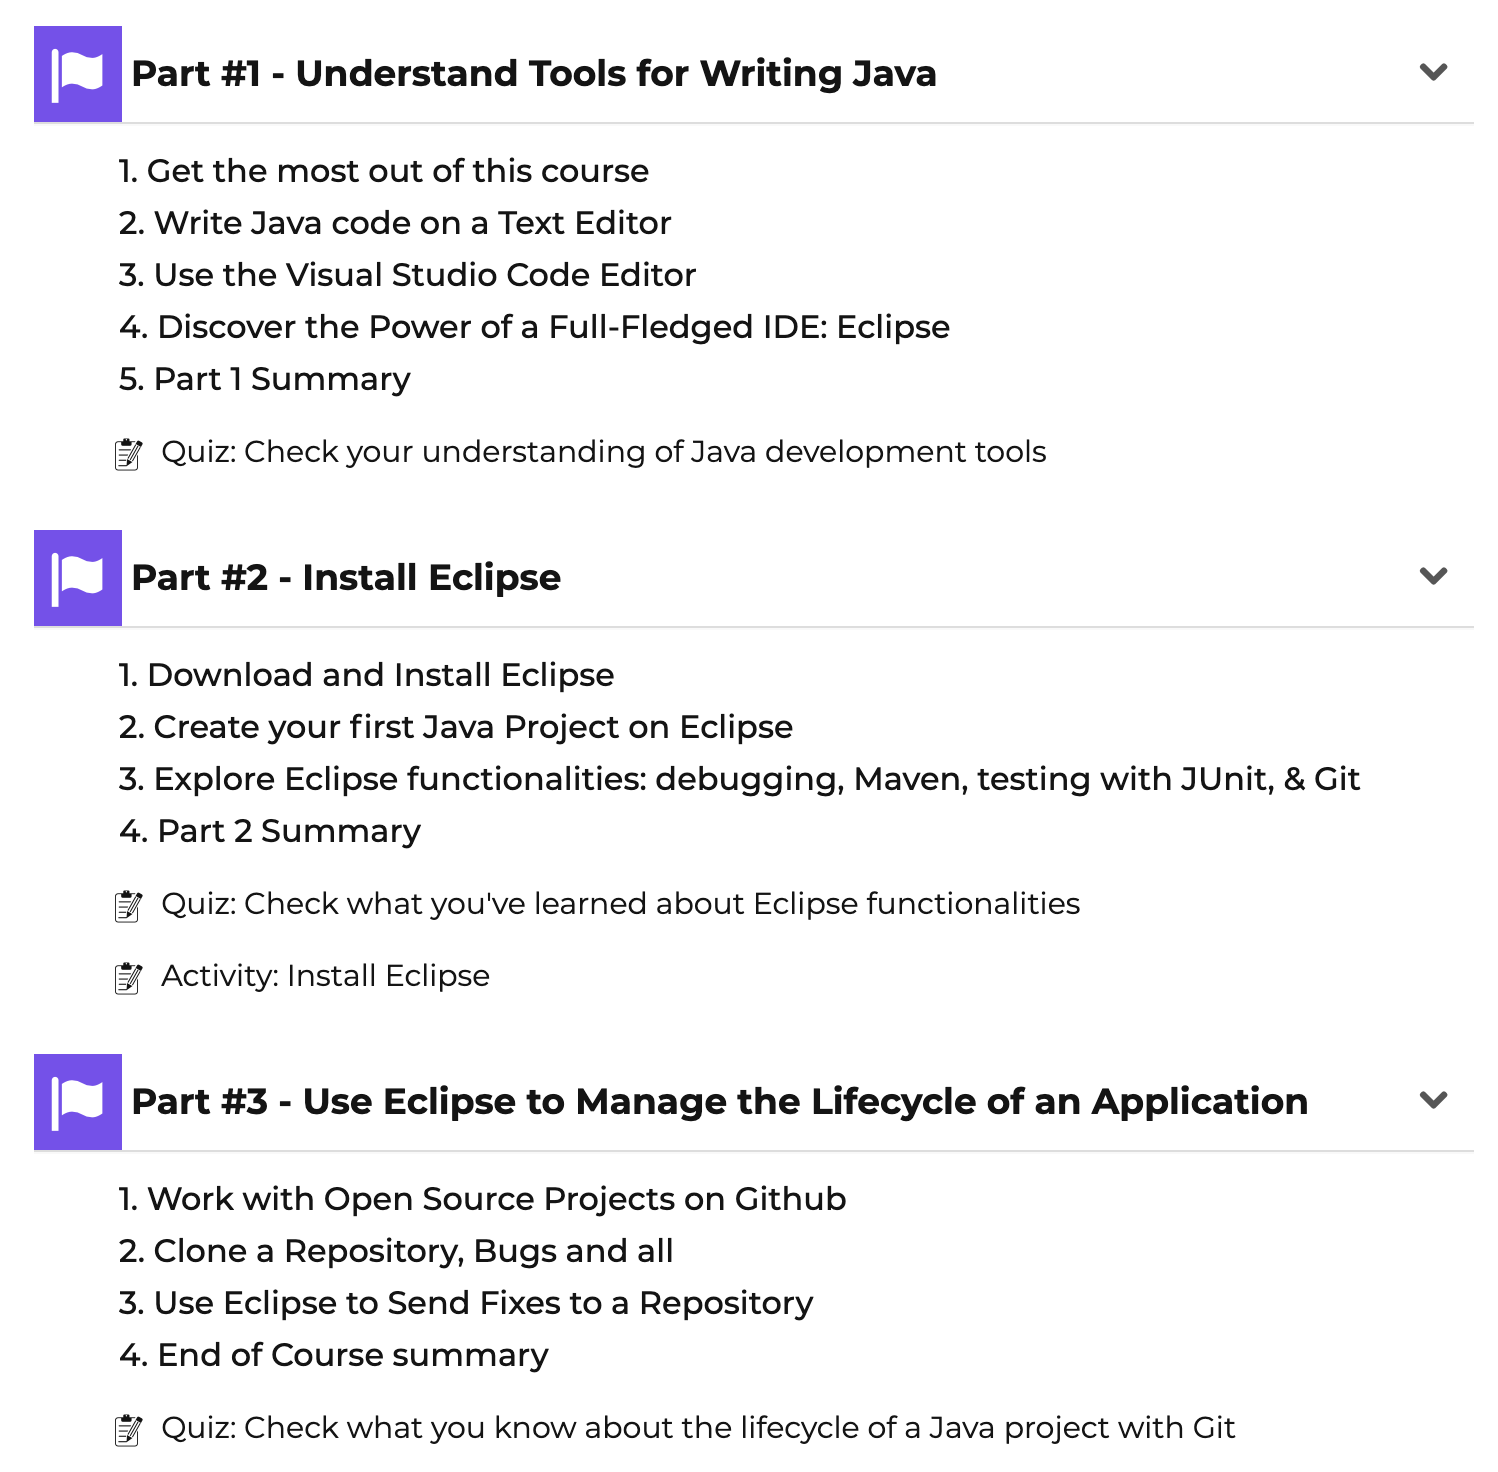This screenshot has height=1472, width=1498.
Task: Click the Install Eclipse activity clipboard icon
Action: click(128, 977)
